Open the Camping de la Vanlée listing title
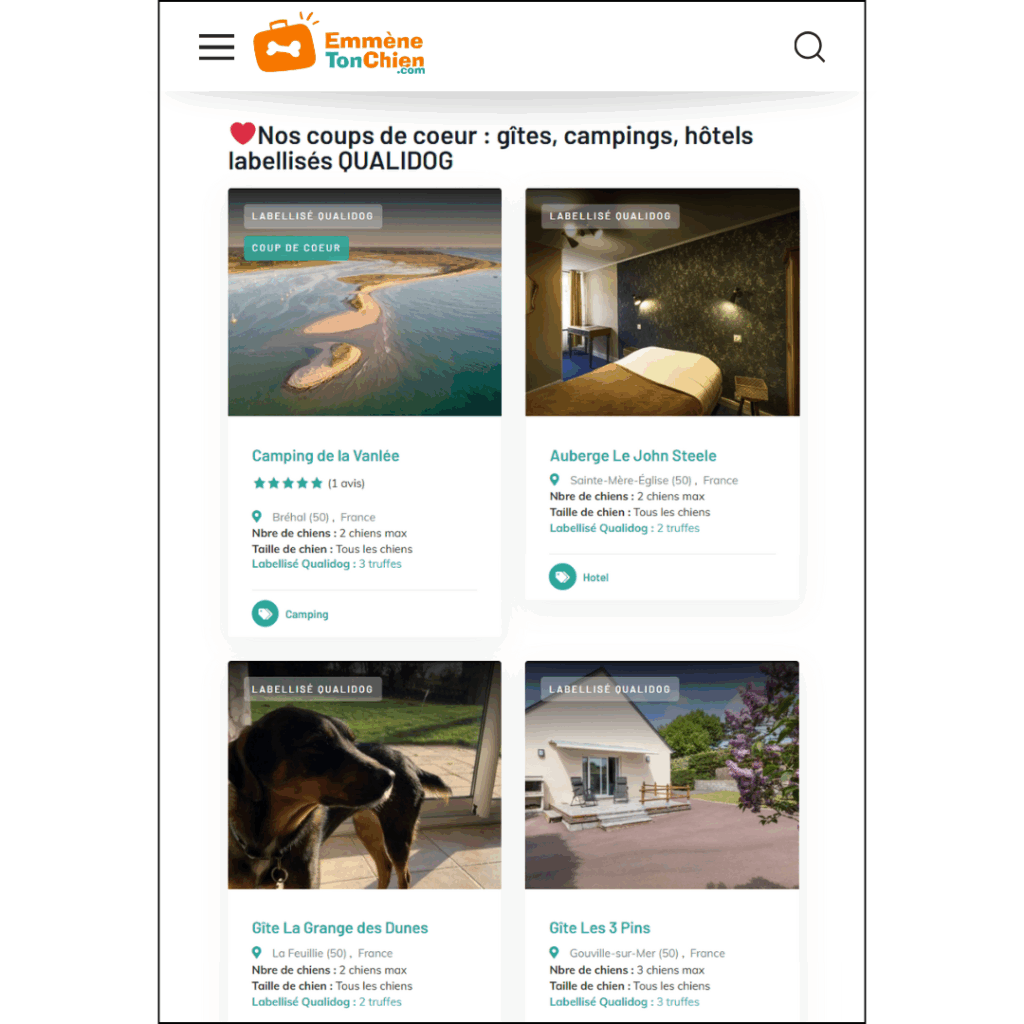The width and height of the screenshot is (1024, 1024). [x=325, y=456]
